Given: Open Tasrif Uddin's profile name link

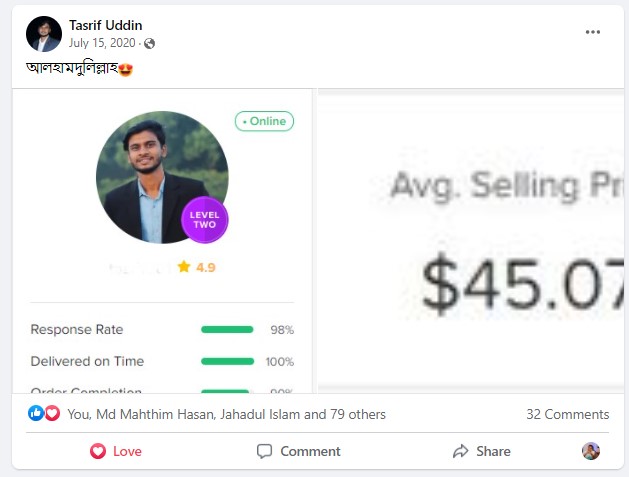Looking at the screenshot, I should click(x=106, y=24).
